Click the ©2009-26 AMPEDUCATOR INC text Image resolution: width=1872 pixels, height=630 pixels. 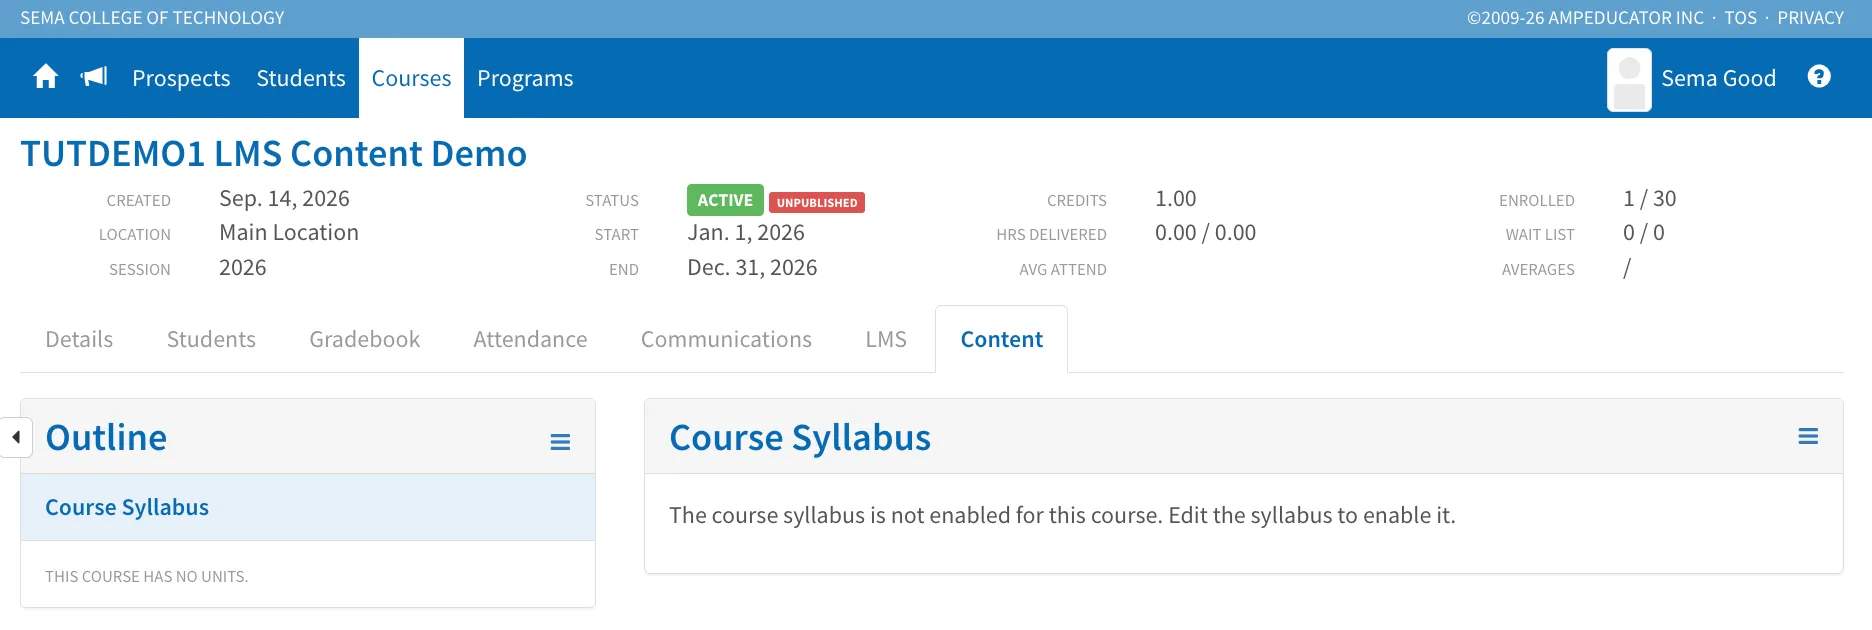click(x=1585, y=18)
